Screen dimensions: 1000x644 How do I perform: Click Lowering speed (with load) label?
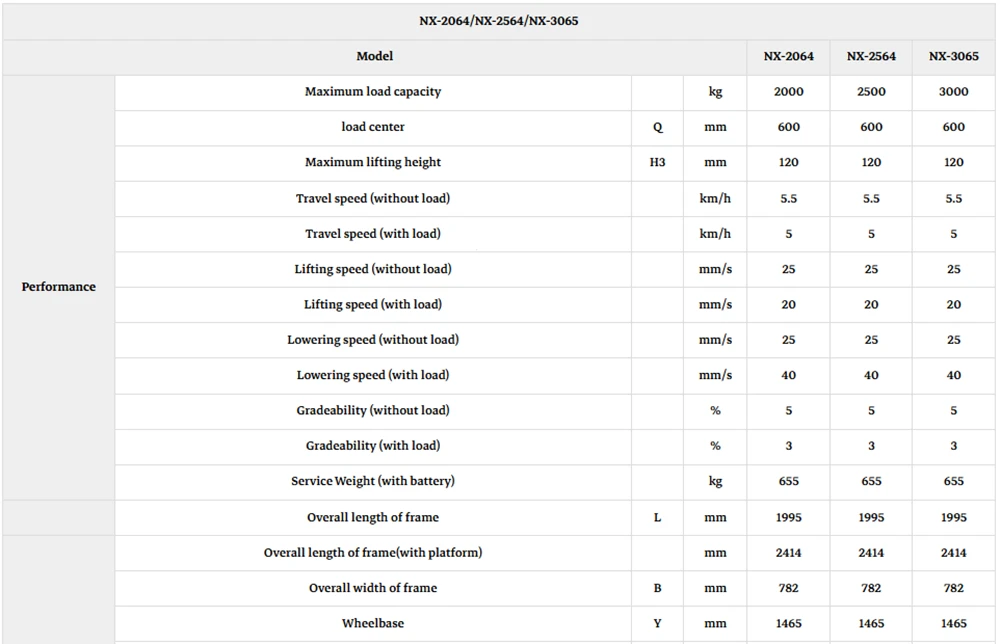[373, 375]
